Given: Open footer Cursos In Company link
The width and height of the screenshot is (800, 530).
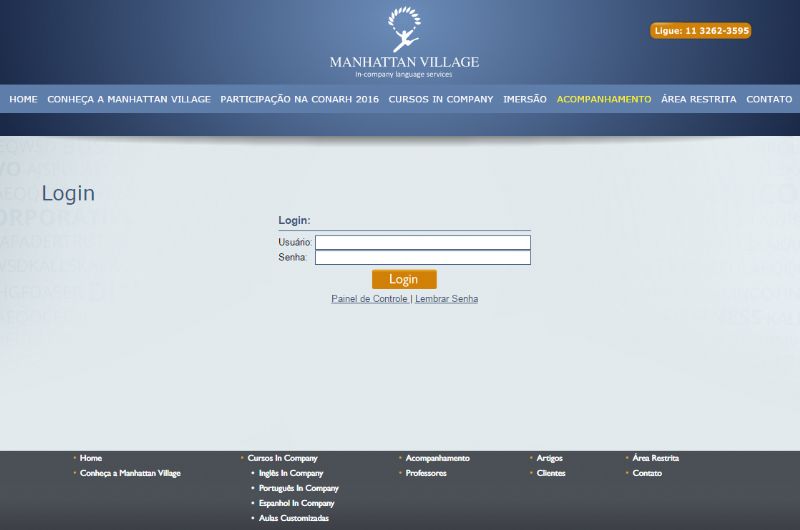Looking at the screenshot, I should tap(282, 458).
